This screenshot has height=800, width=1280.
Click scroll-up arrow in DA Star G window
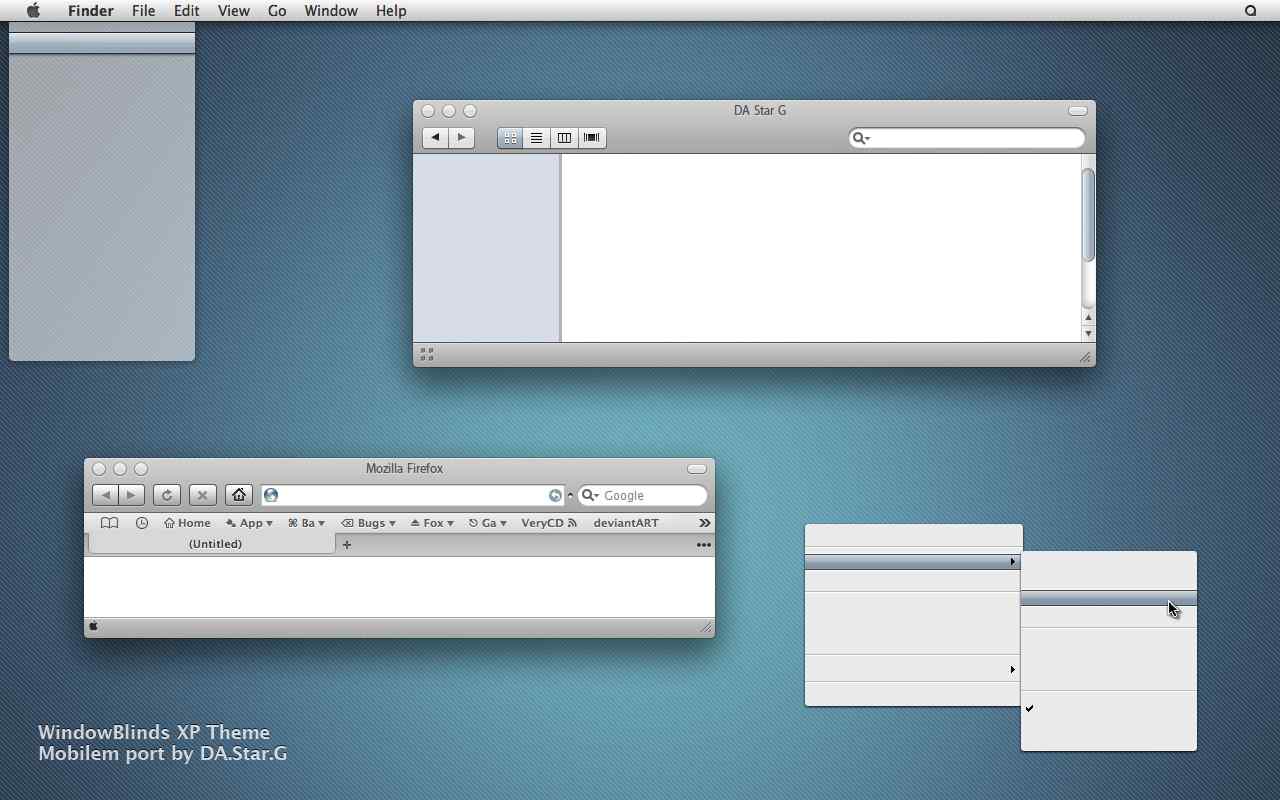(x=1088, y=317)
